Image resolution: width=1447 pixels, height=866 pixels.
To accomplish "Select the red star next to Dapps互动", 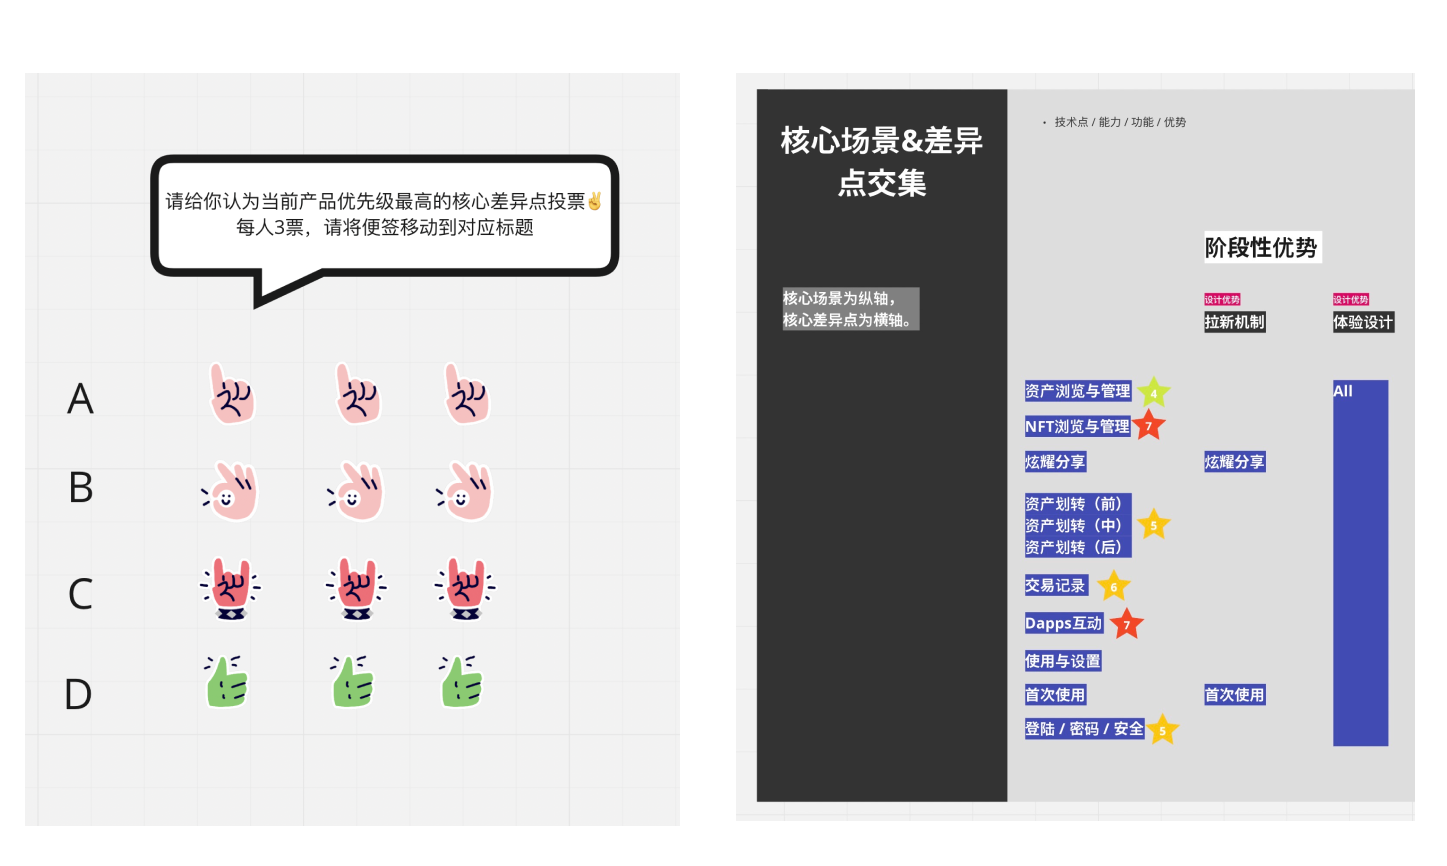I will (x=1126, y=625).
